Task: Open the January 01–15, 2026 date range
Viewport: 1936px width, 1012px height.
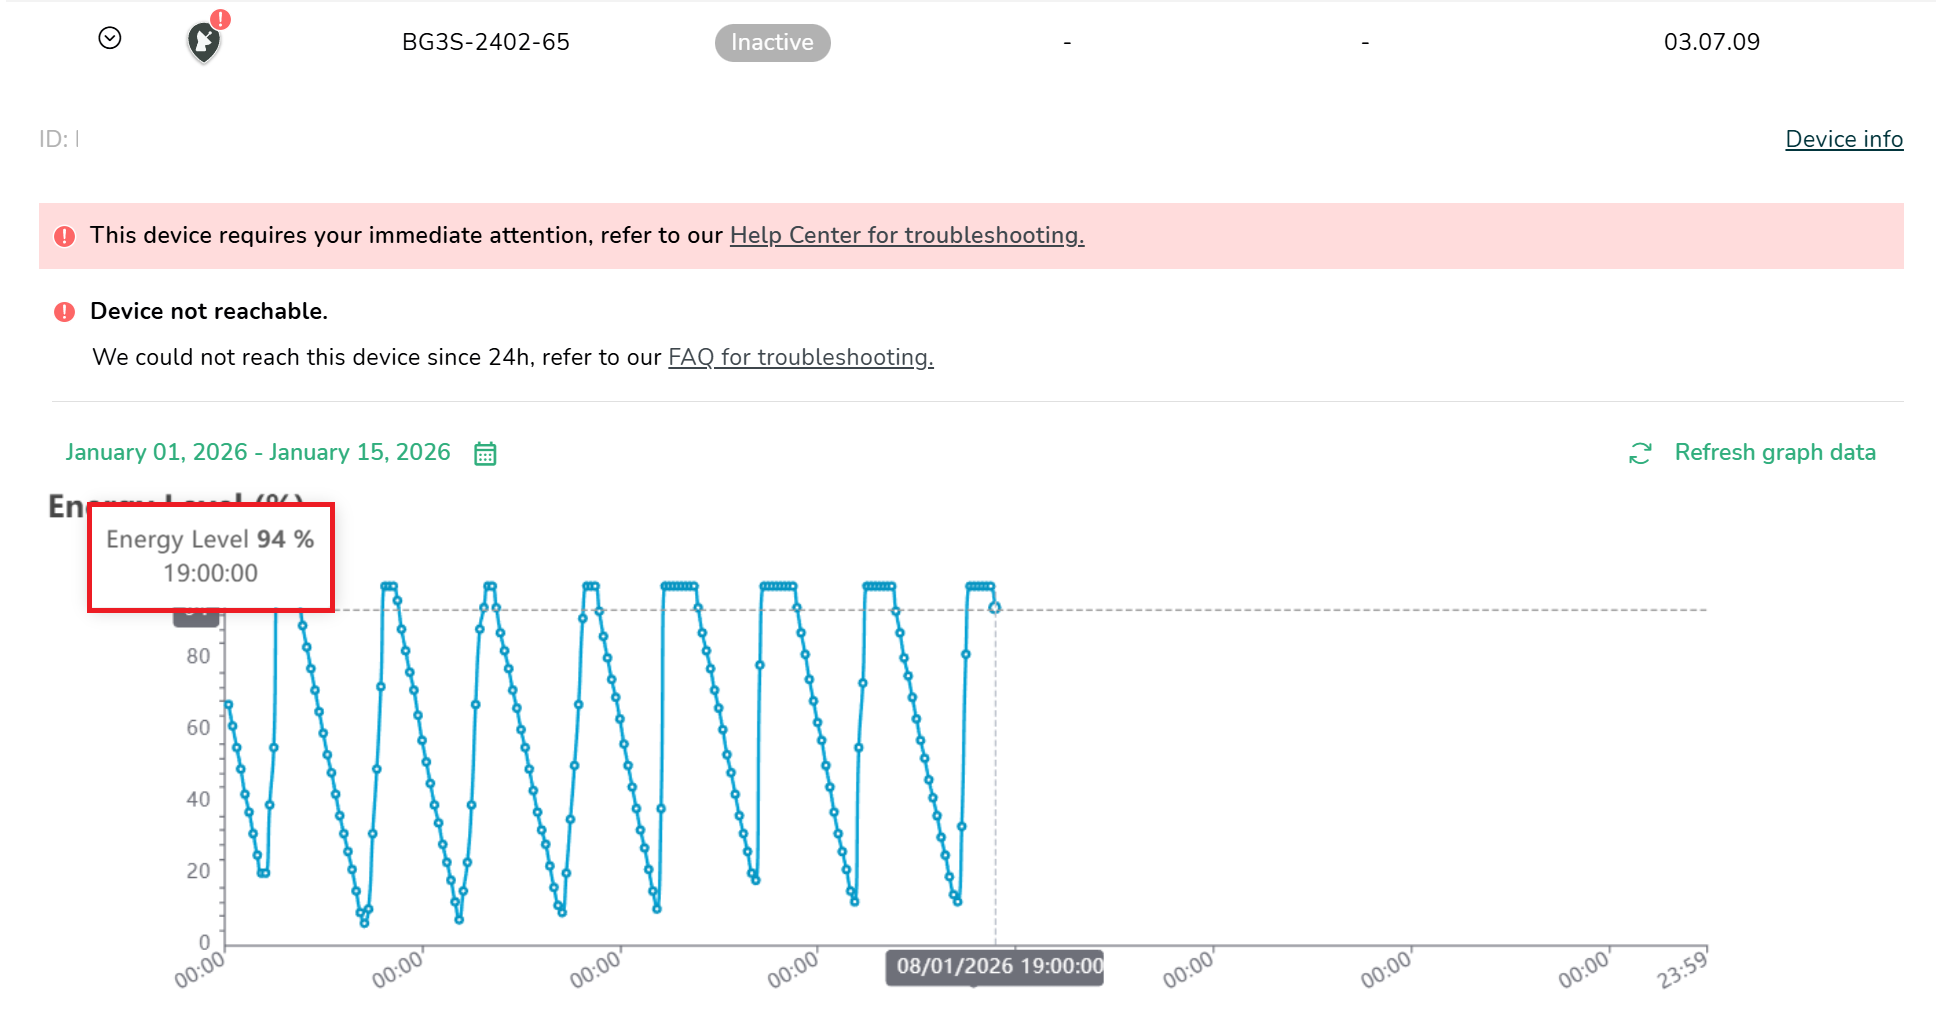Action: click(x=258, y=452)
